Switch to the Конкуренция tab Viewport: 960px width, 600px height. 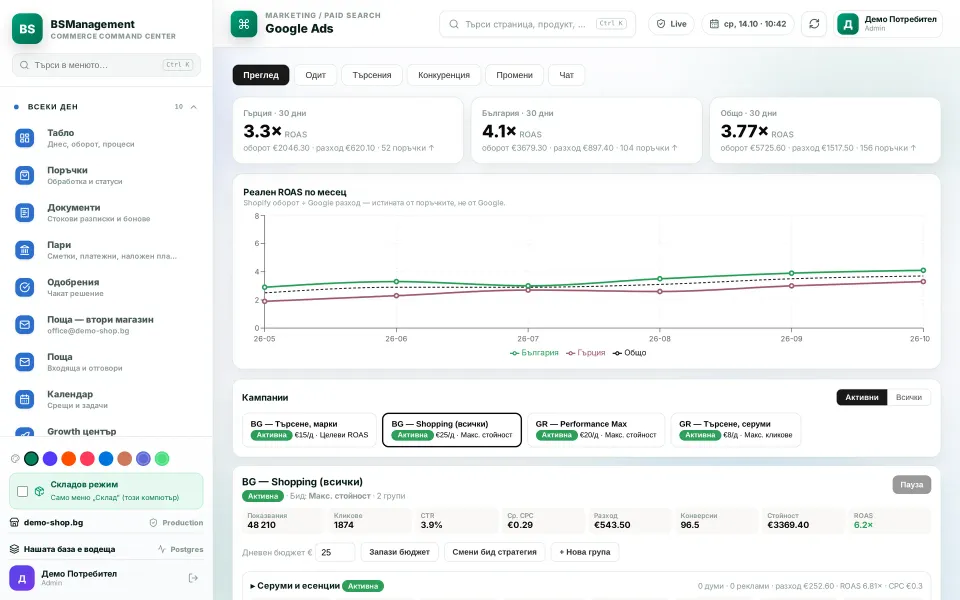444,75
